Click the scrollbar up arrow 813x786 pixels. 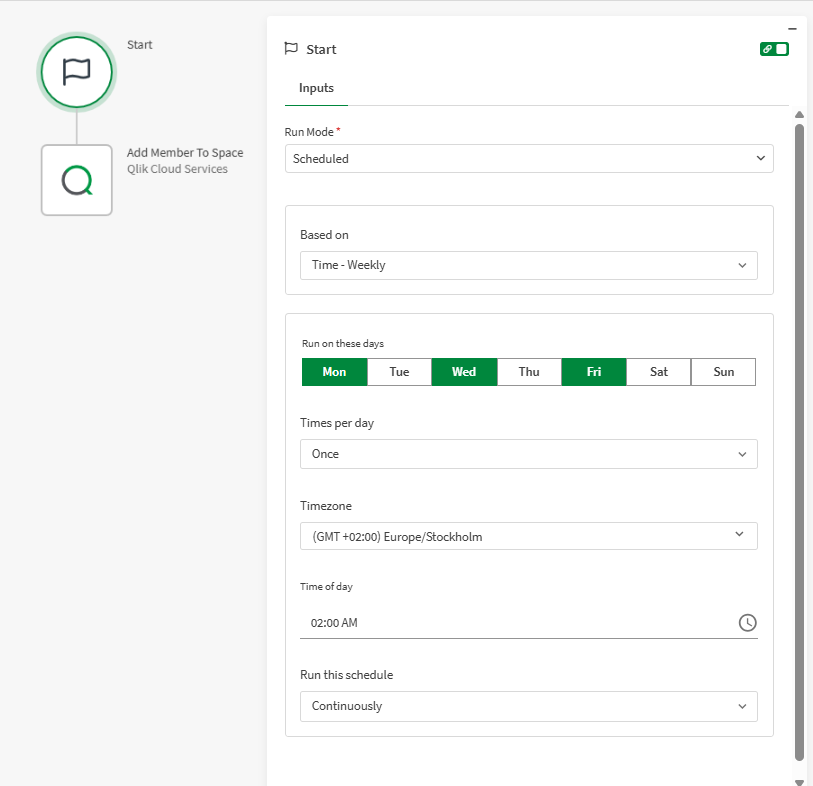(x=799, y=115)
